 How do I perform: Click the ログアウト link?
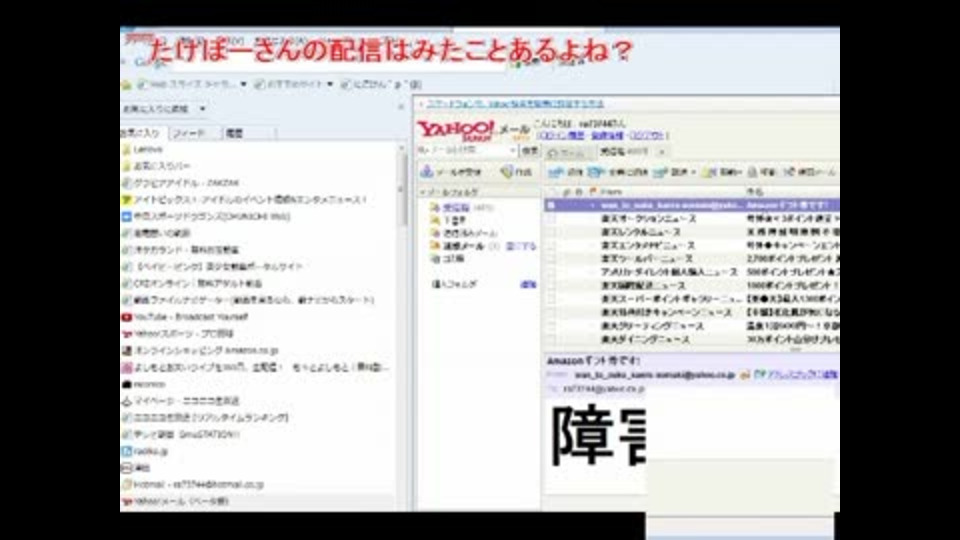point(646,135)
